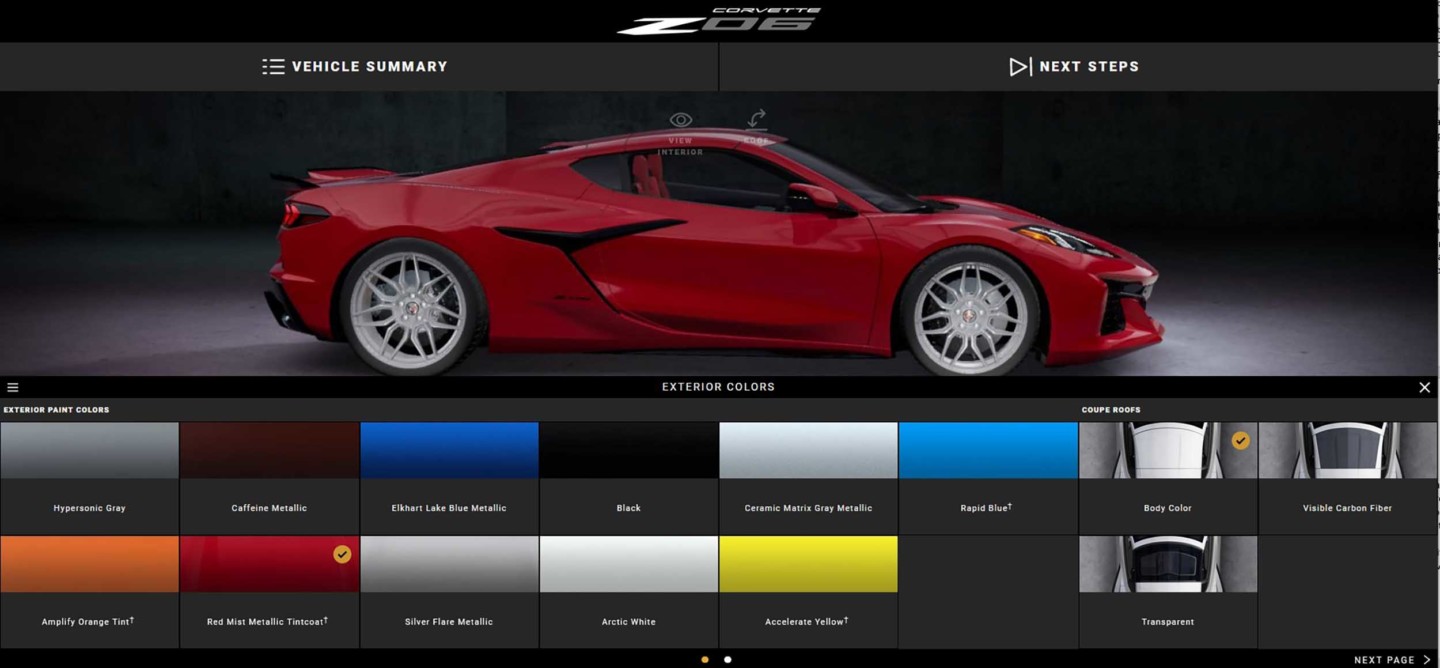Advance with the Next Page link
The height and width of the screenshot is (668, 1440).
pos(1393,660)
